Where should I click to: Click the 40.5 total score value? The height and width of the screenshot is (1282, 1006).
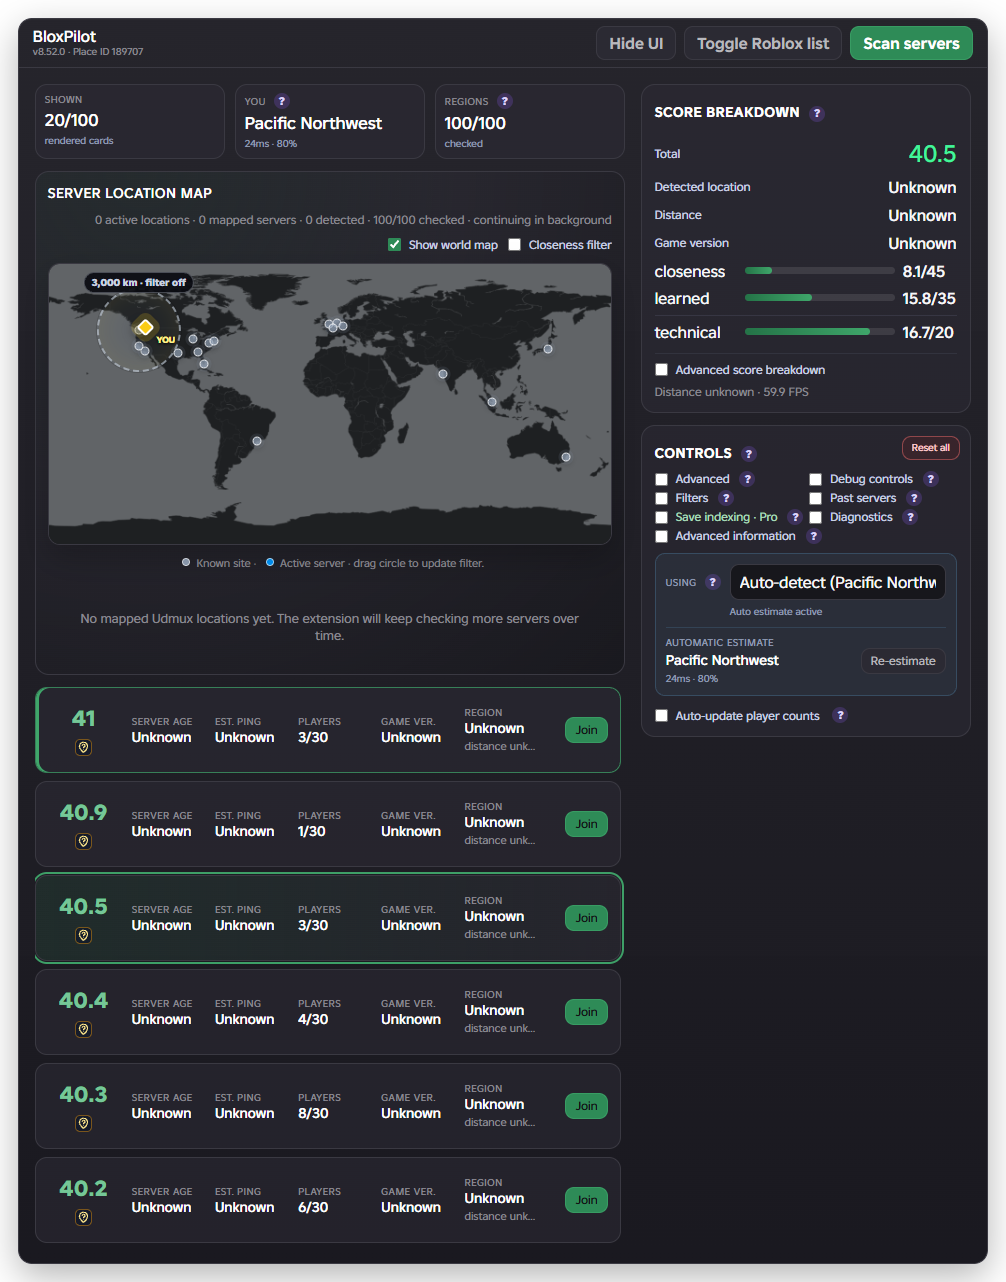[932, 154]
